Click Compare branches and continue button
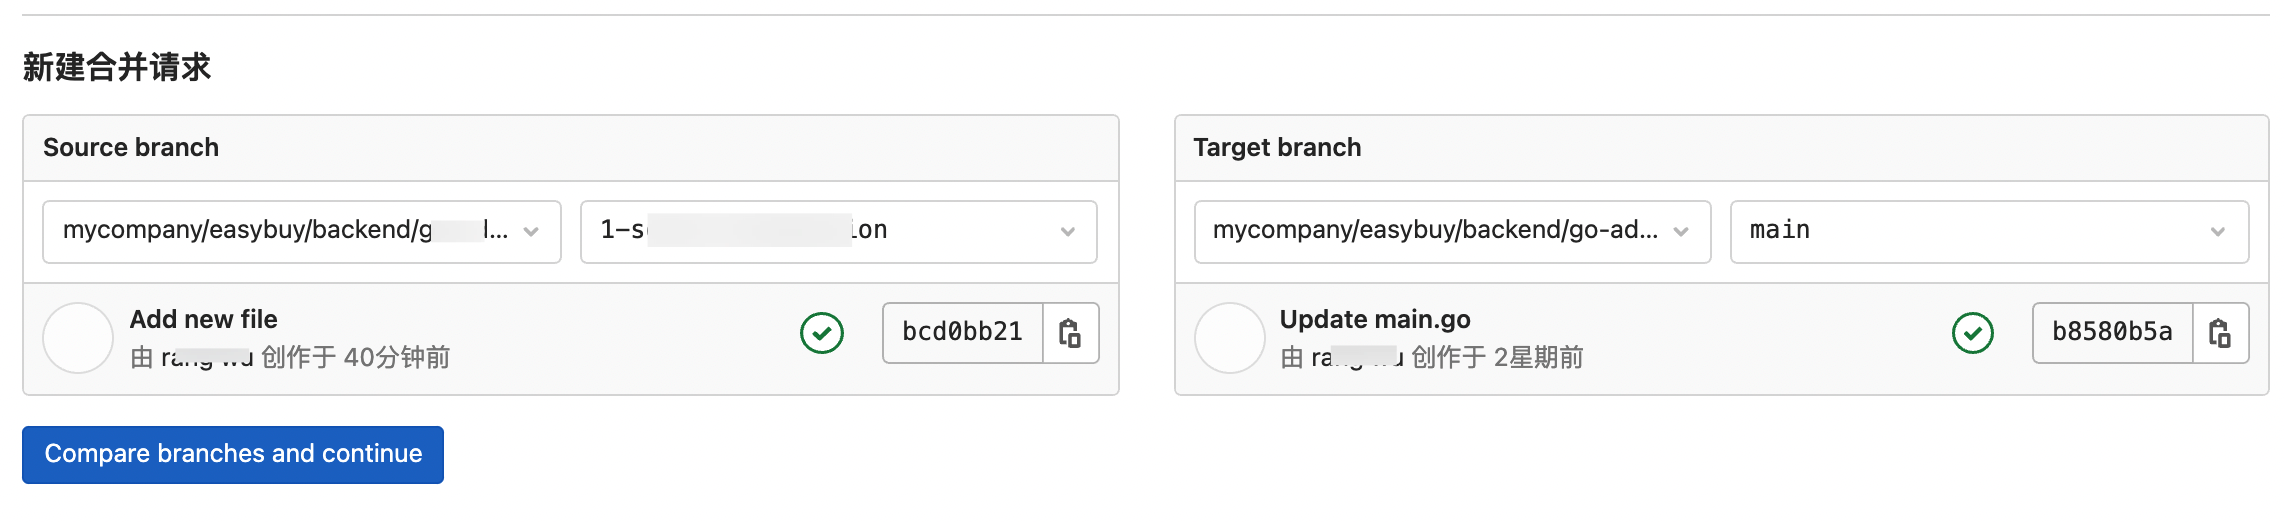2284x522 pixels. point(233,454)
